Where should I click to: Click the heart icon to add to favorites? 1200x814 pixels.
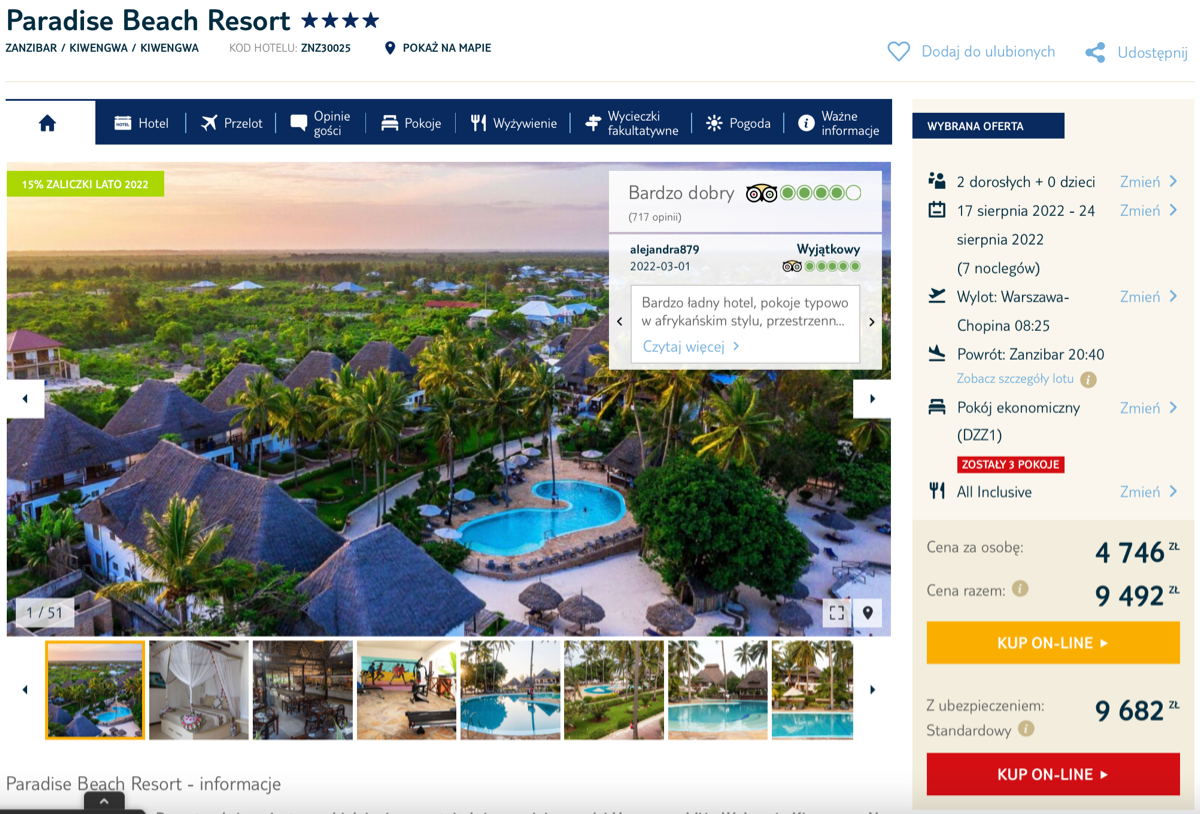[x=899, y=51]
